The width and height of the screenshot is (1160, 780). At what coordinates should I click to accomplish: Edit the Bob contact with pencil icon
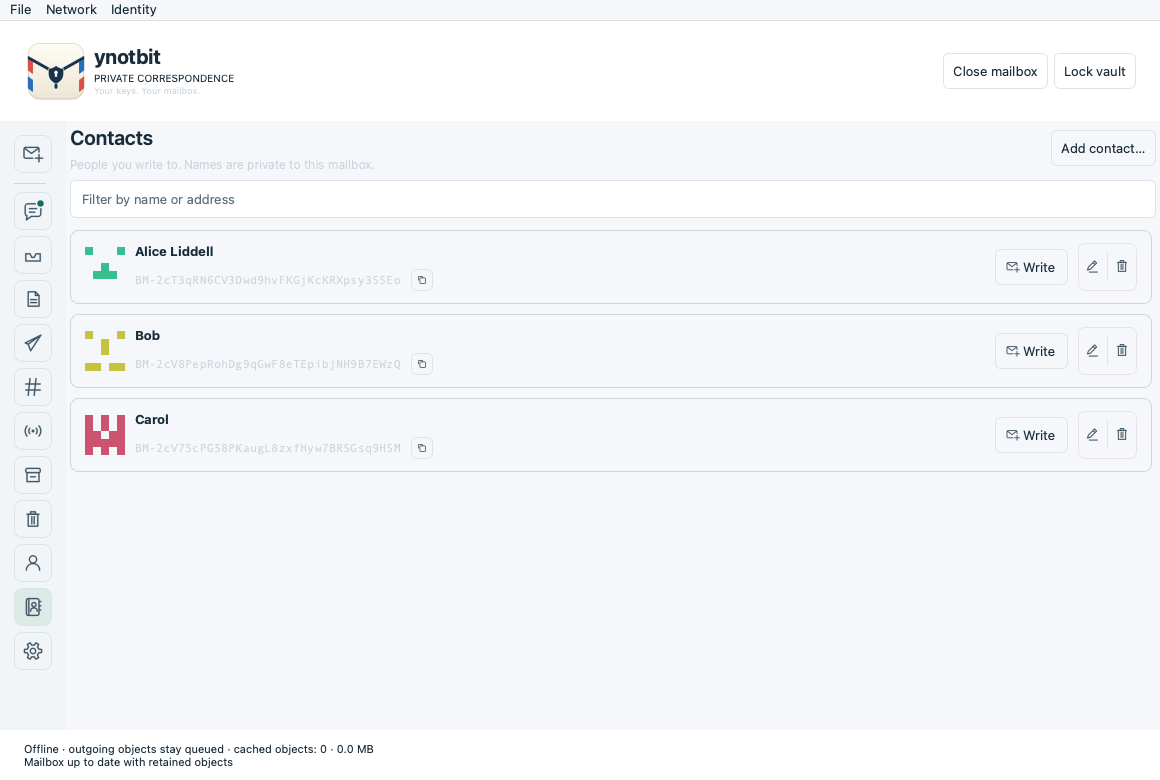pos(1092,351)
